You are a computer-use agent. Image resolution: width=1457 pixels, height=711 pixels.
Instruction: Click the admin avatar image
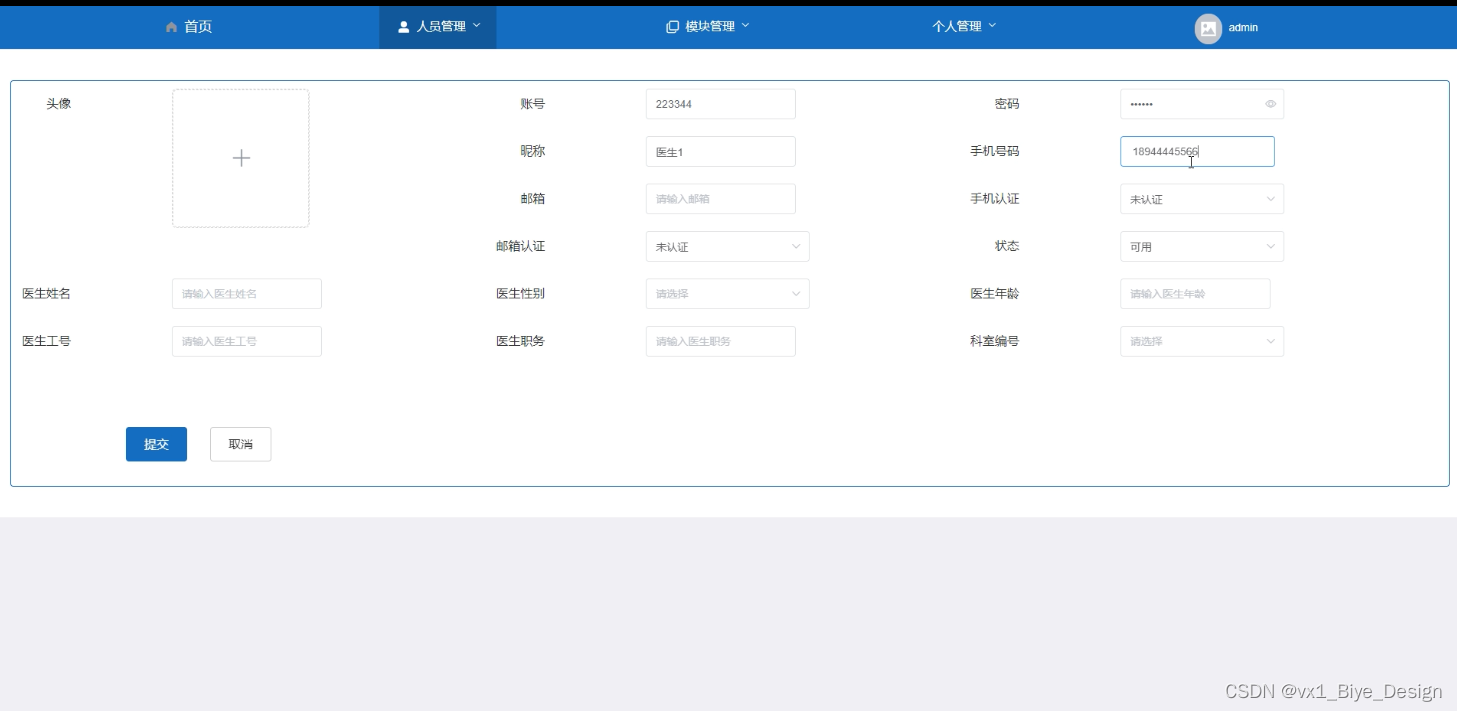click(1208, 28)
